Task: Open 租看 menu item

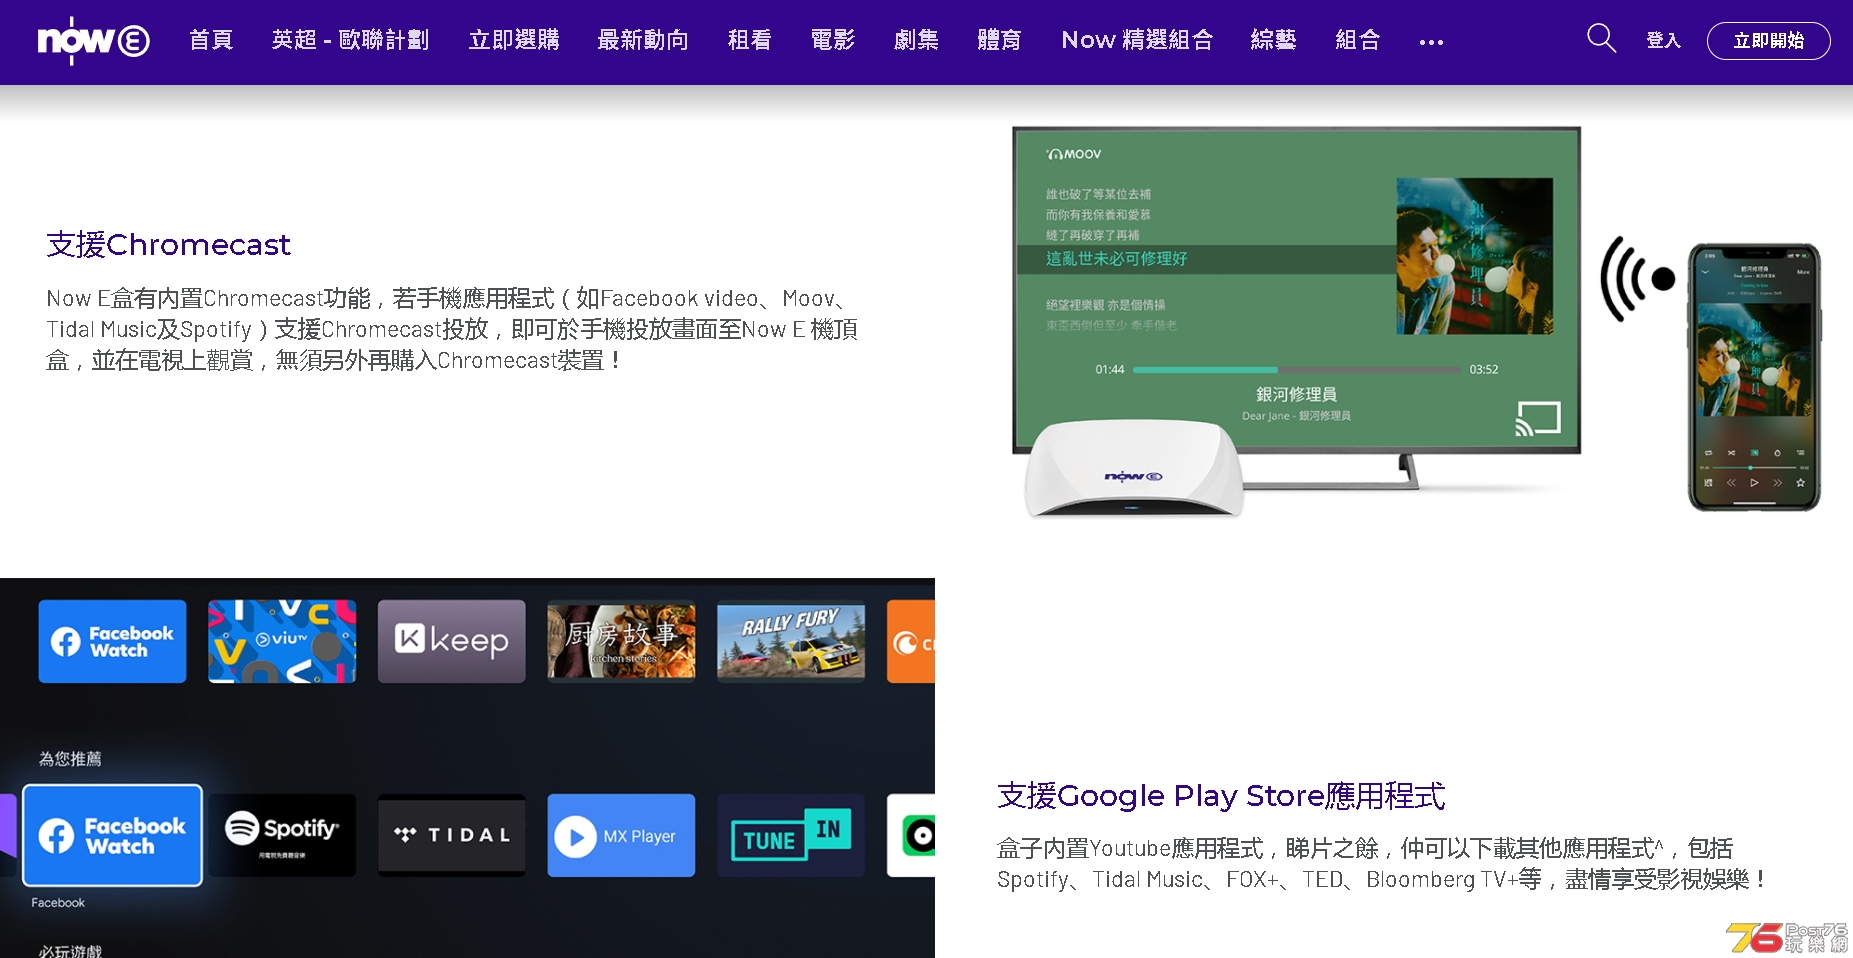Action: 749,40
